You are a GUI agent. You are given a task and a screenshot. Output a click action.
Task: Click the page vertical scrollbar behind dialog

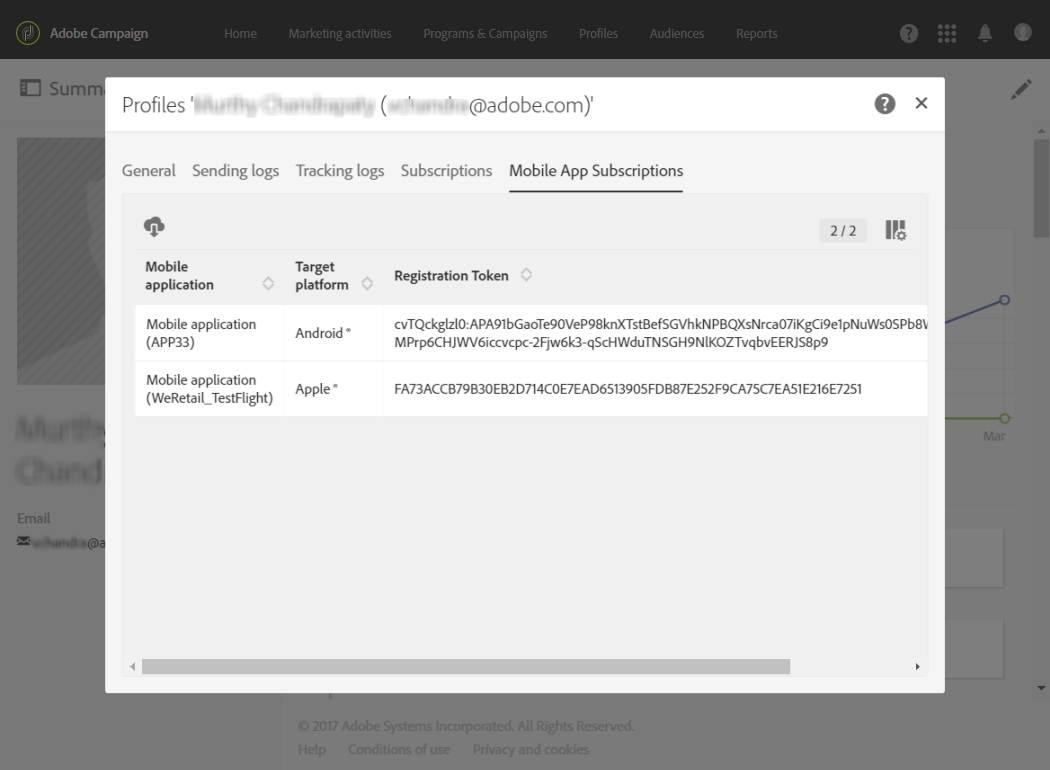click(x=1041, y=187)
